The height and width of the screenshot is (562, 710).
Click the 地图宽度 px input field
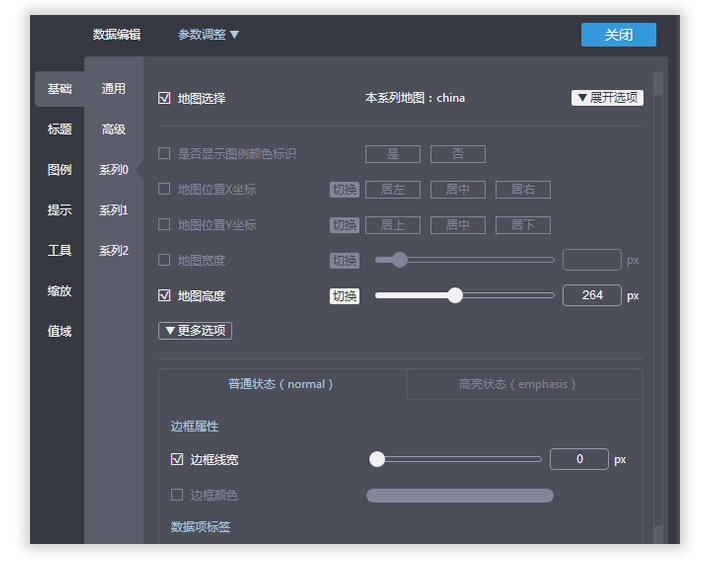point(592,260)
